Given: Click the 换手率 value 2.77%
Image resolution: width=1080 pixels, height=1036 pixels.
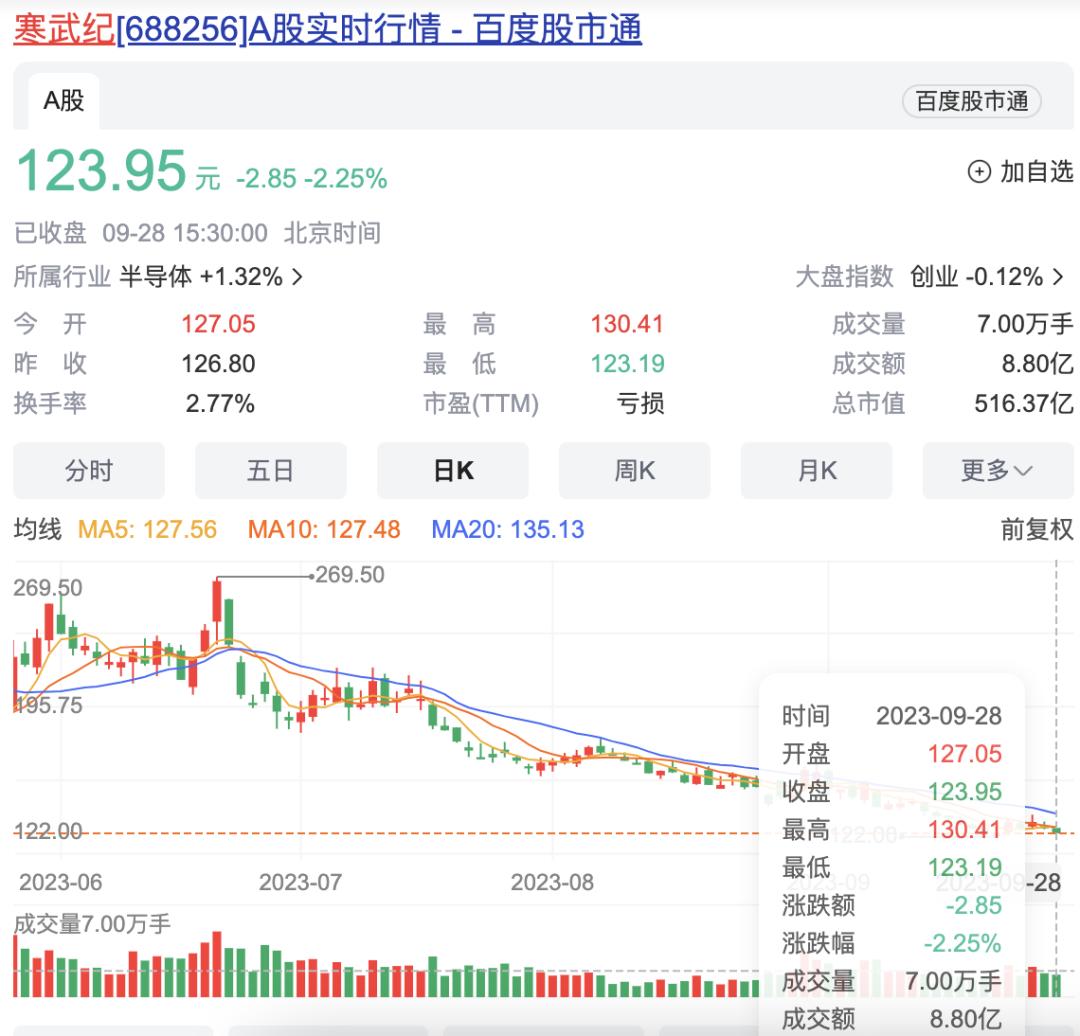Looking at the screenshot, I should (x=220, y=404).
